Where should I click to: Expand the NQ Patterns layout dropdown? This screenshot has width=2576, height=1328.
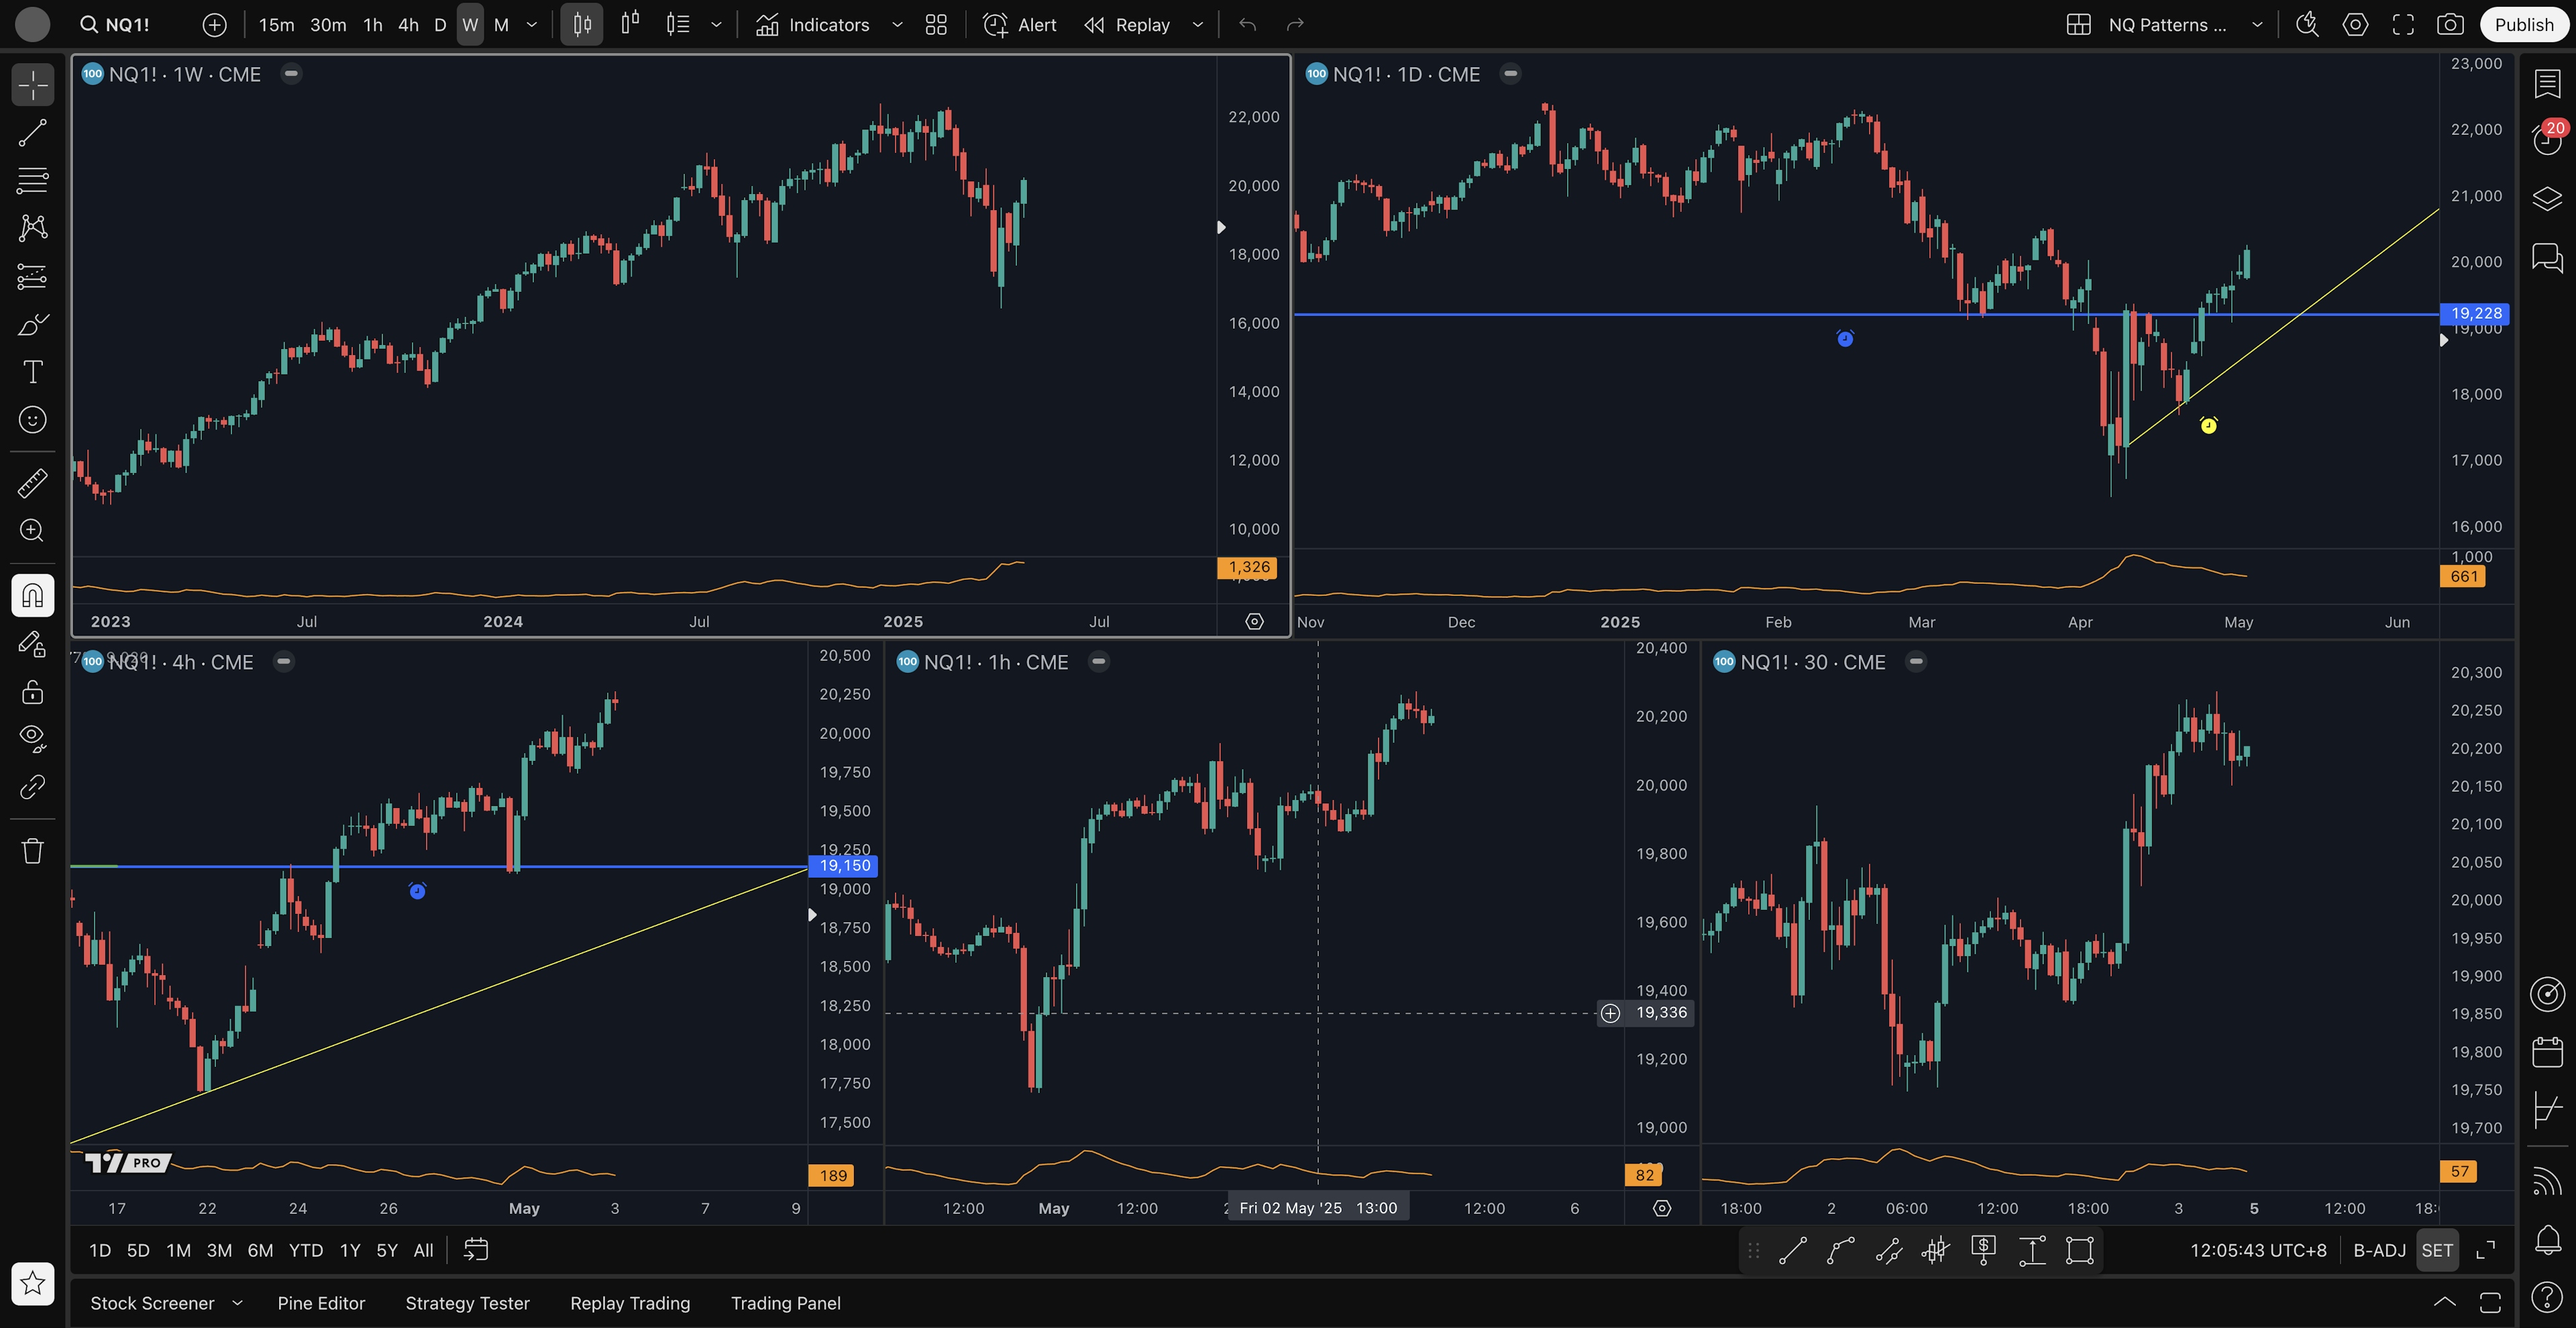pyautogui.click(x=2257, y=25)
